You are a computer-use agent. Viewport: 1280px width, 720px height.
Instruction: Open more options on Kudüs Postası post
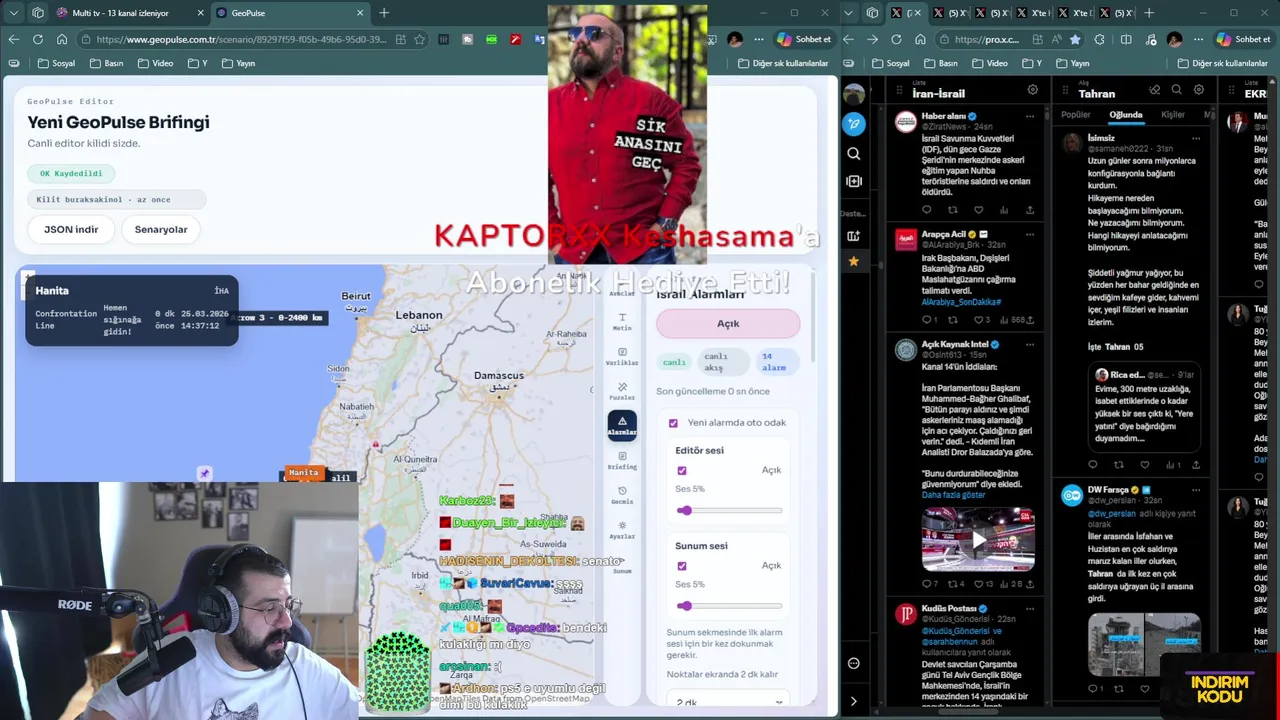[1029, 609]
